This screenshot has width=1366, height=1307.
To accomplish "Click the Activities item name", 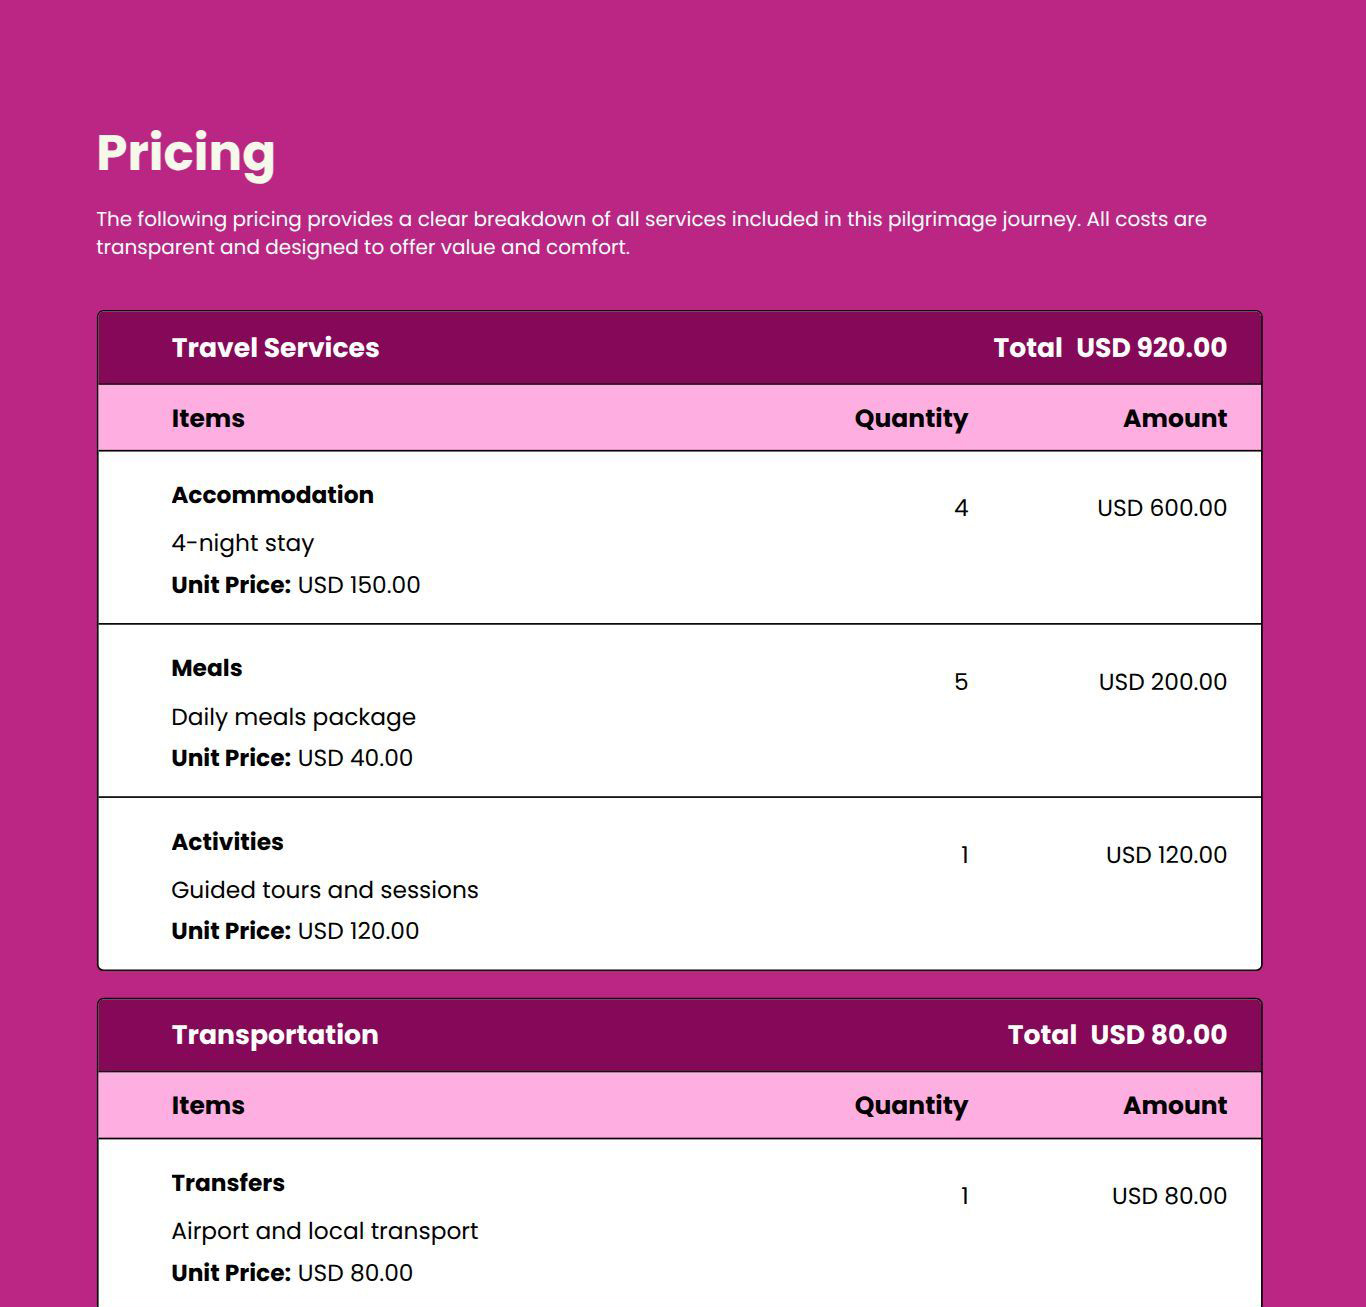I will coord(227,842).
